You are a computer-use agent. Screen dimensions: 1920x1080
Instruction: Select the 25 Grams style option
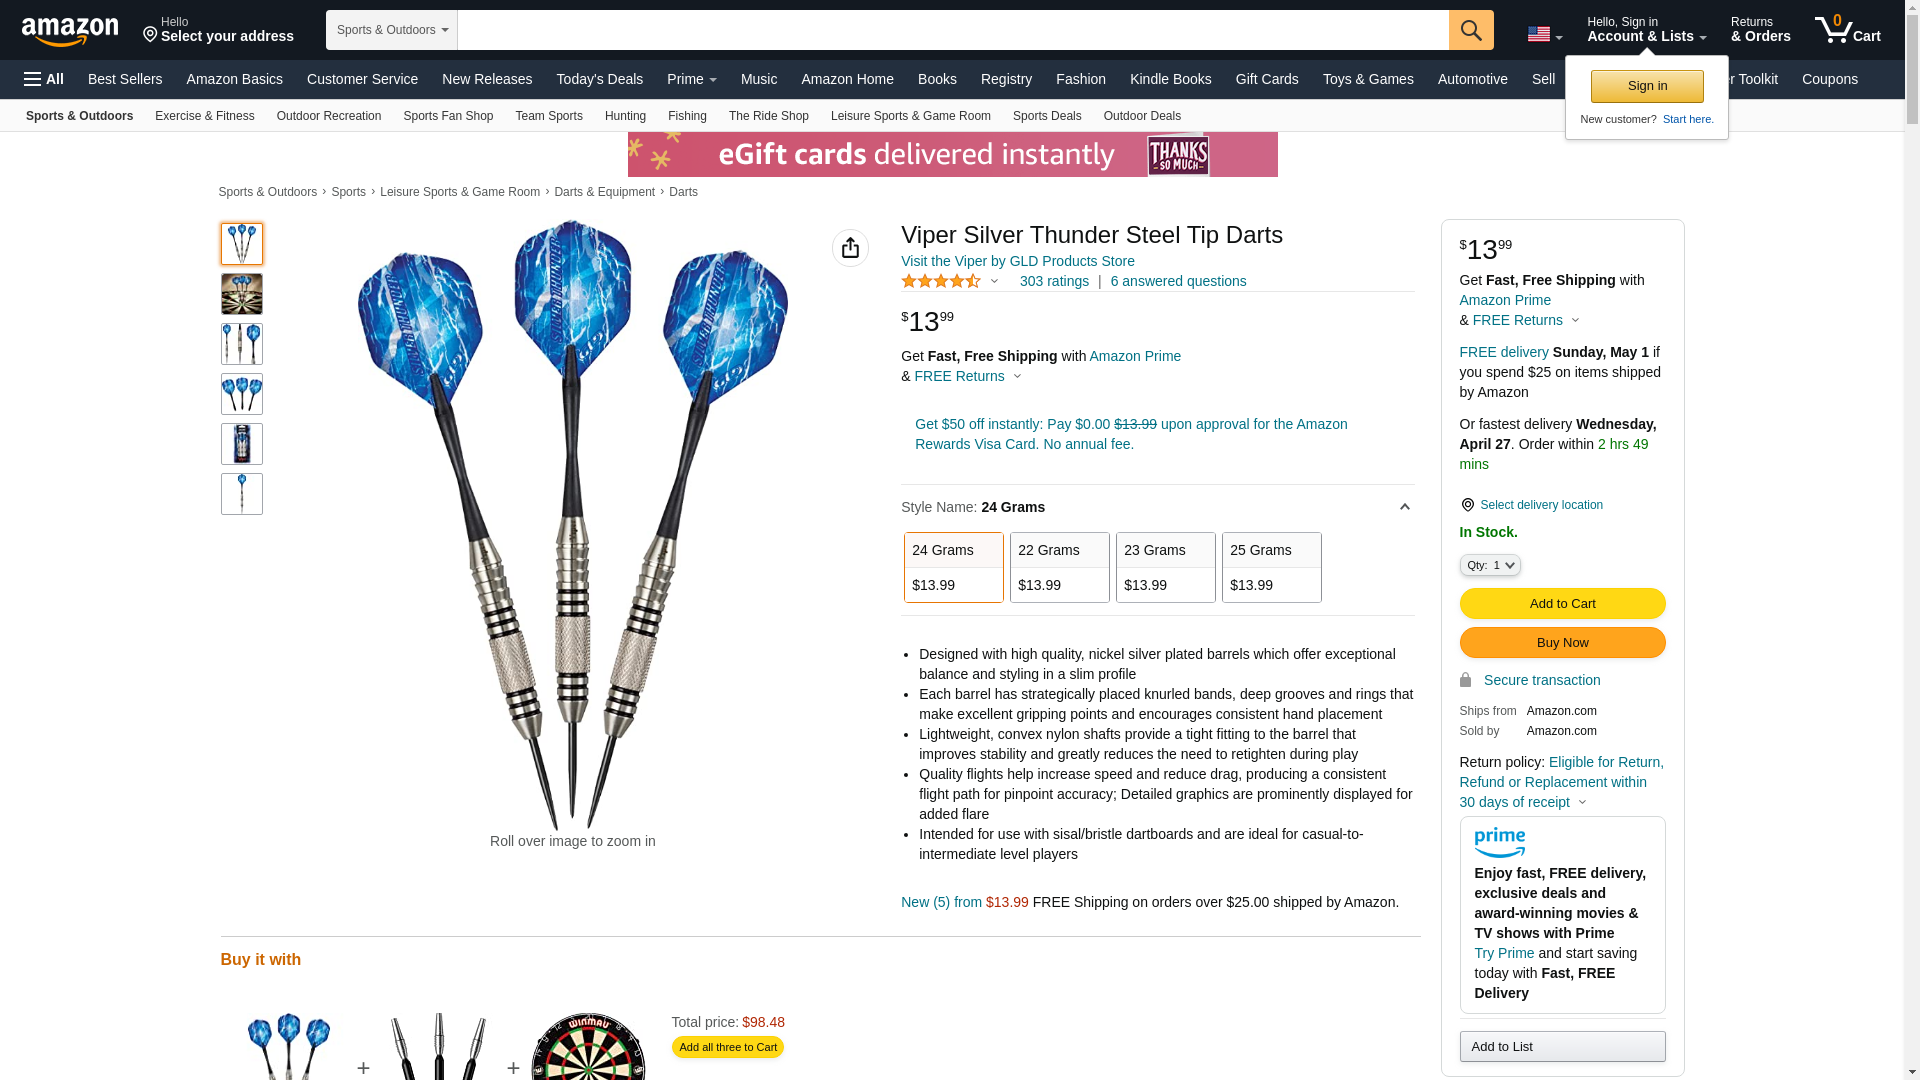[x=1272, y=567]
